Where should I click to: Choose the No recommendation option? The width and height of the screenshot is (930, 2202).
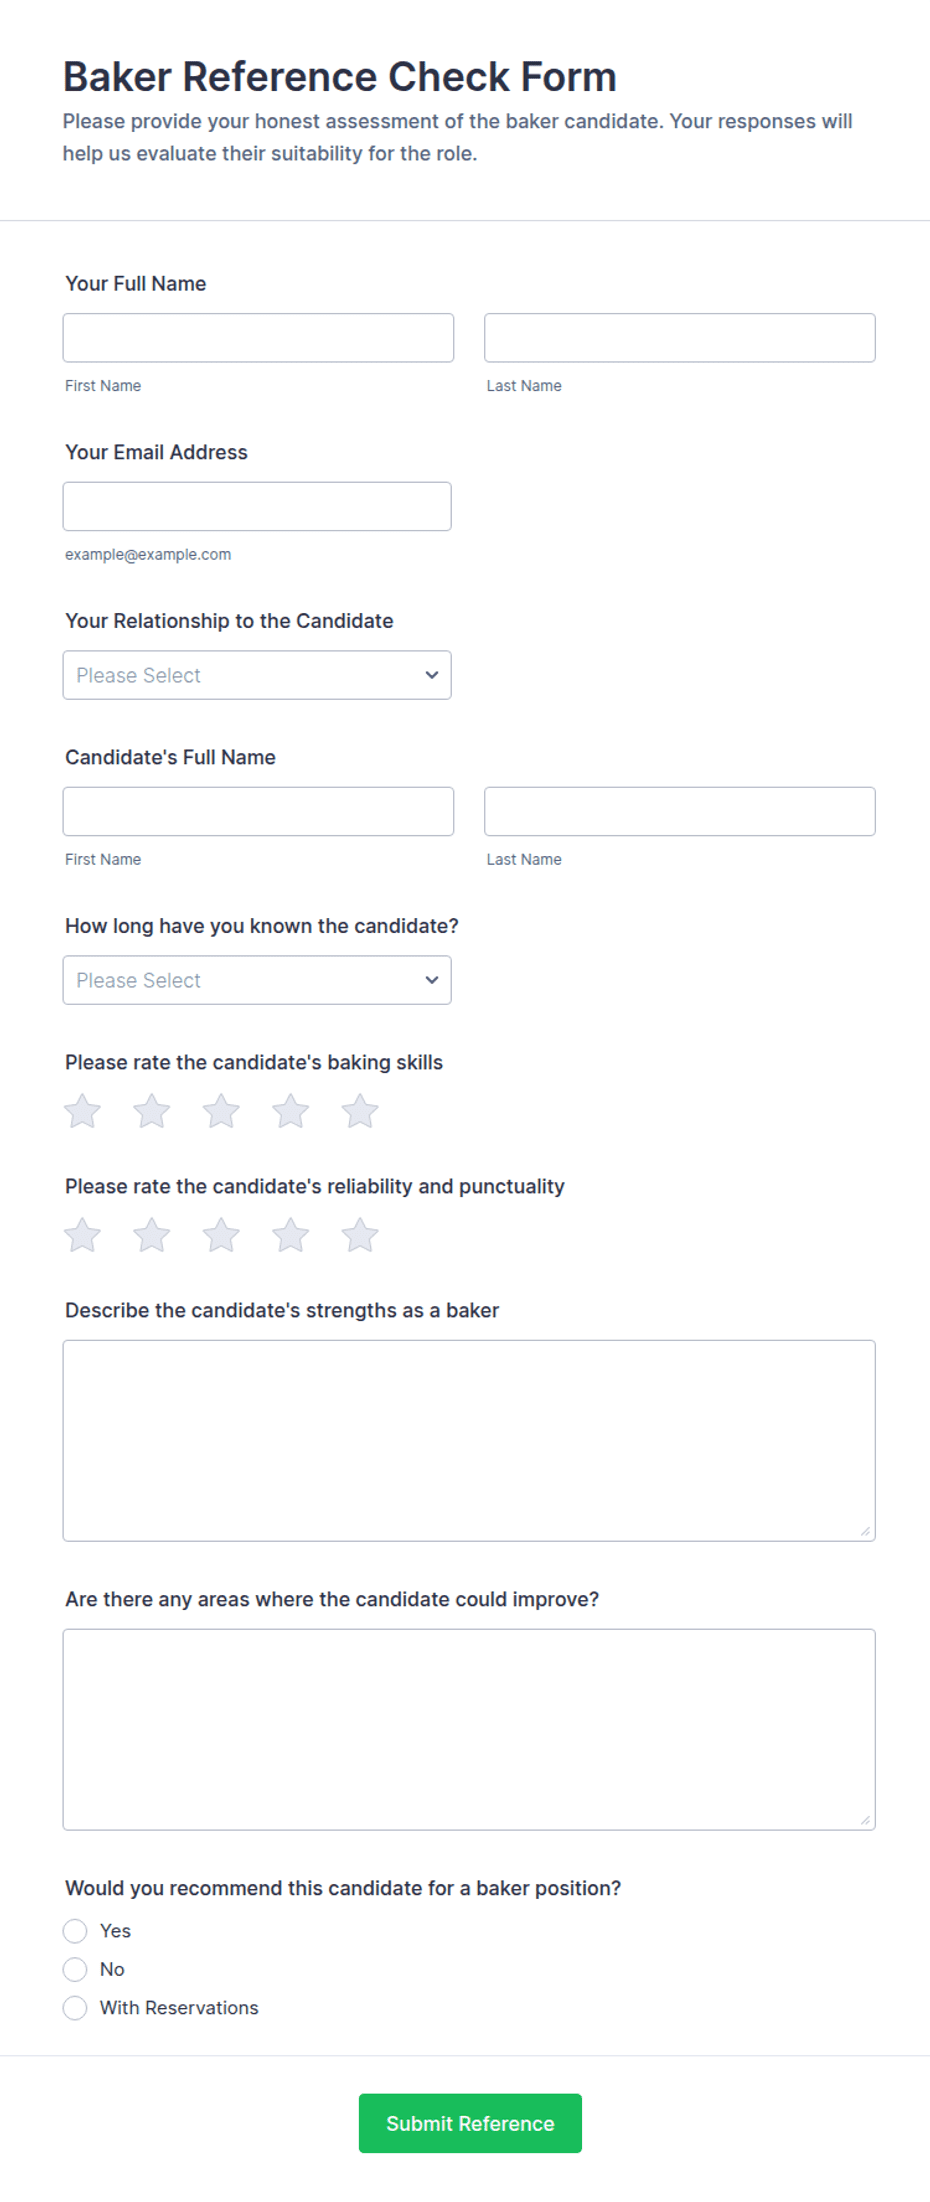pos(75,1969)
